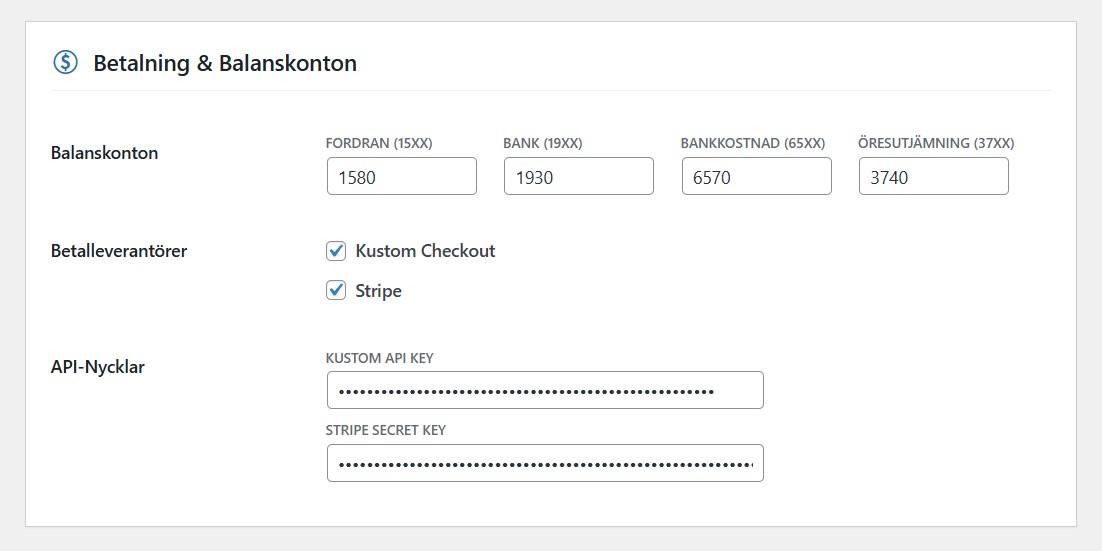Click the Bankkostnad field showing 6570

point(756,177)
